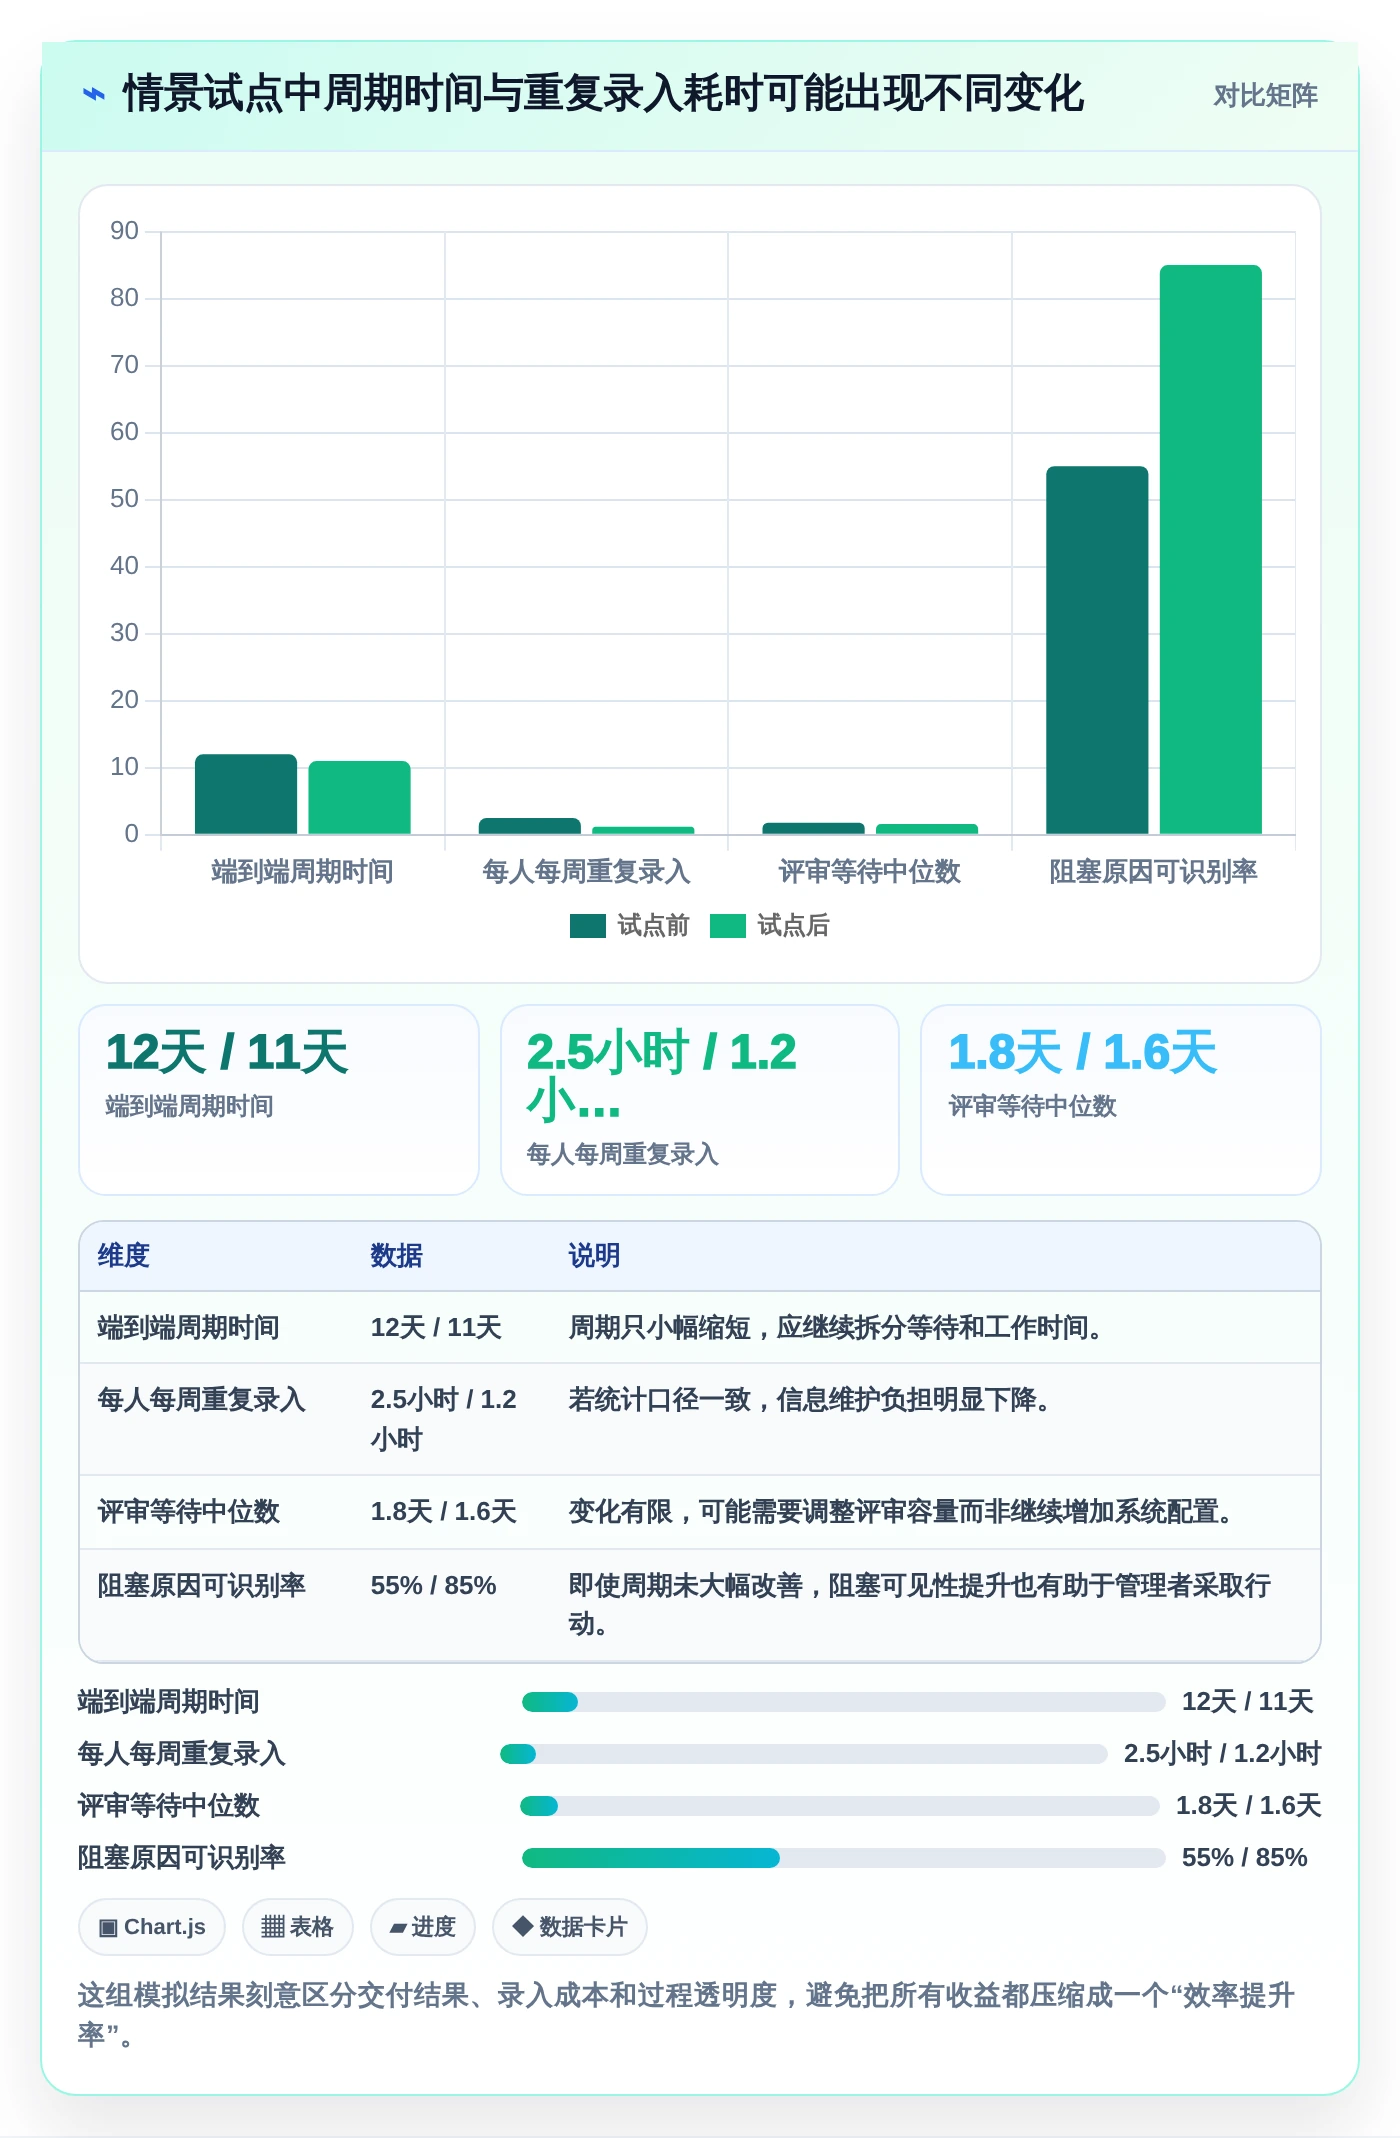Image resolution: width=1400 pixels, height=2138 pixels.
Task: Click the 试点前 bar for 每人每周重复录入
Action: click(530, 826)
